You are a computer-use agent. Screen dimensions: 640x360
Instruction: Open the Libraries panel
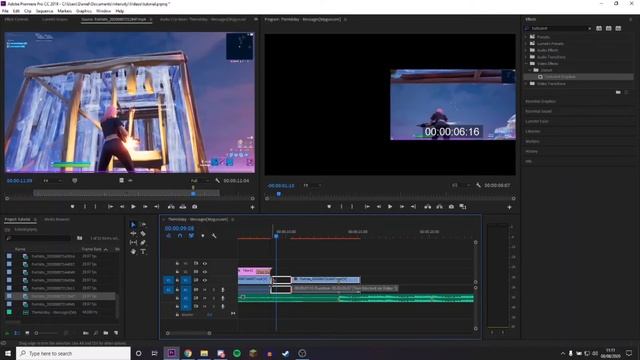tap(533, 131)
